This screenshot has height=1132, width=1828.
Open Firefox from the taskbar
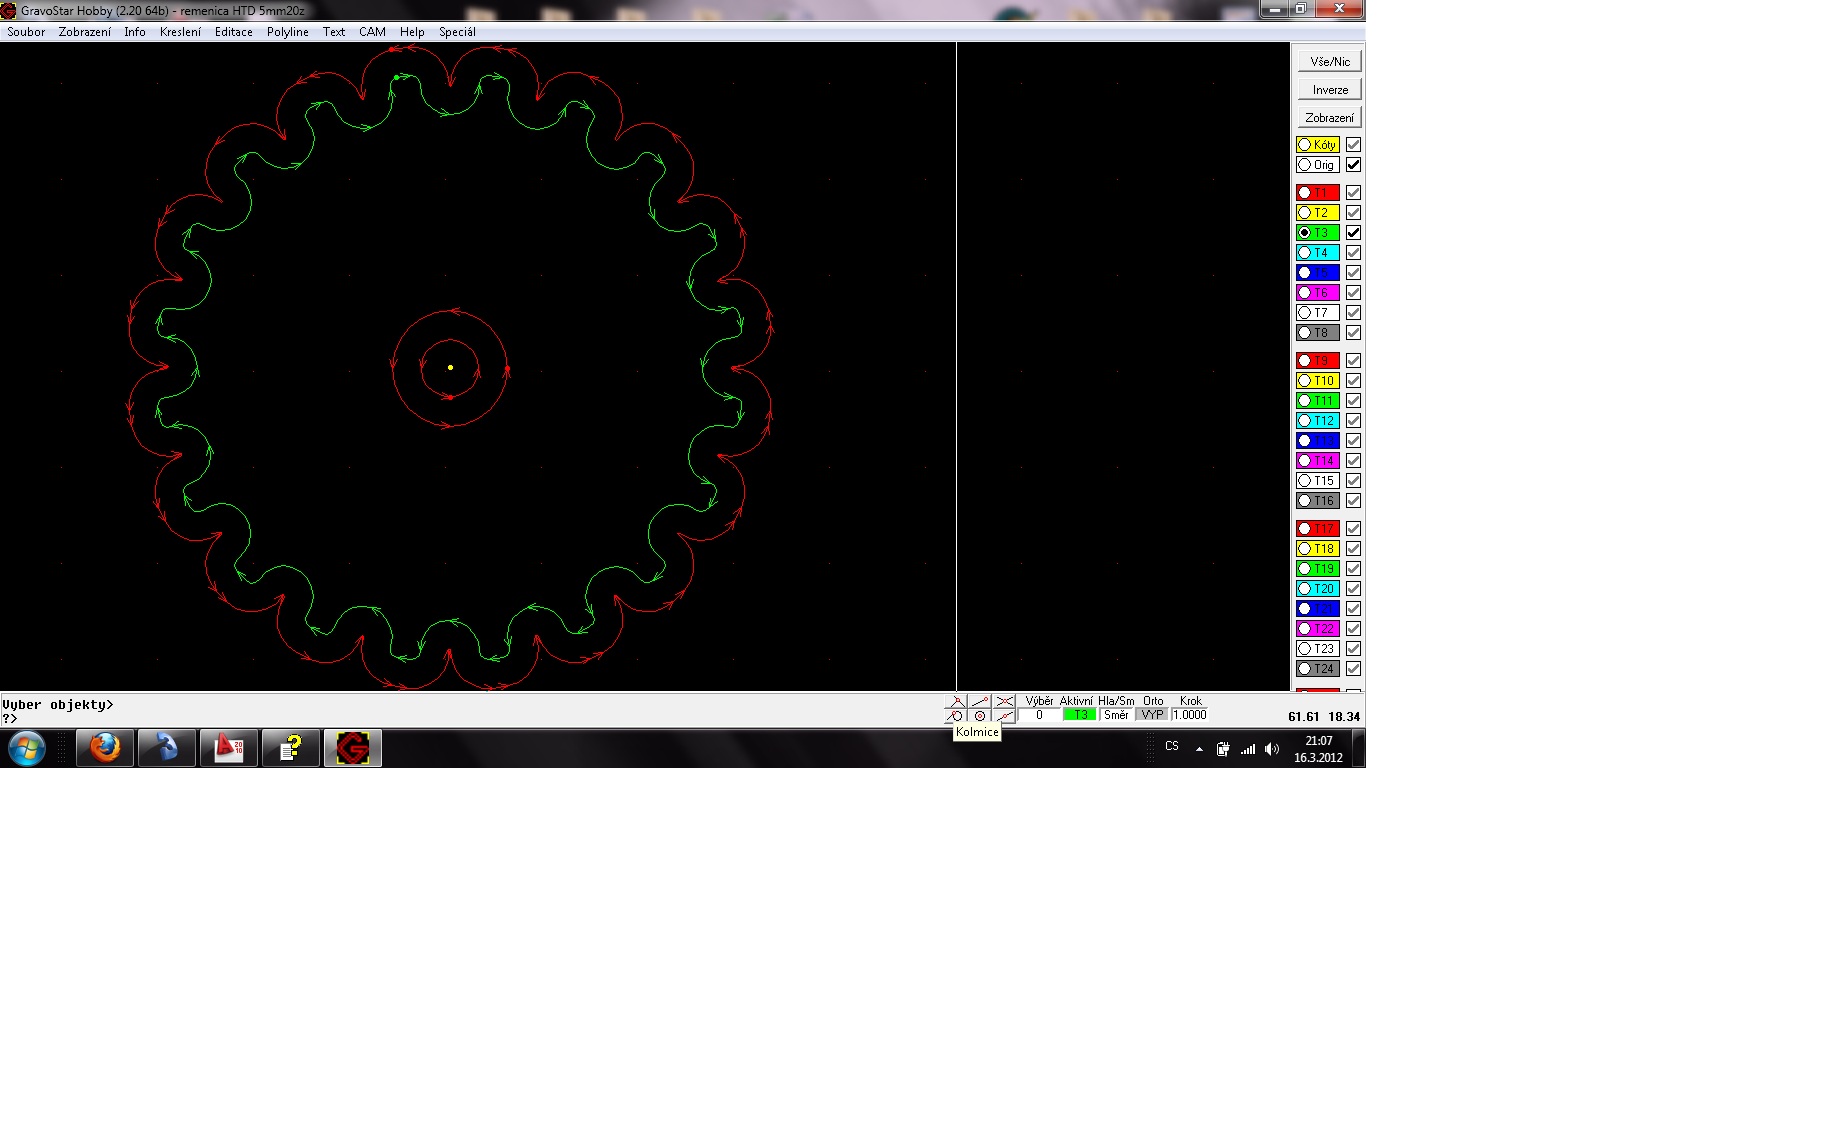[x=105, y=748]
